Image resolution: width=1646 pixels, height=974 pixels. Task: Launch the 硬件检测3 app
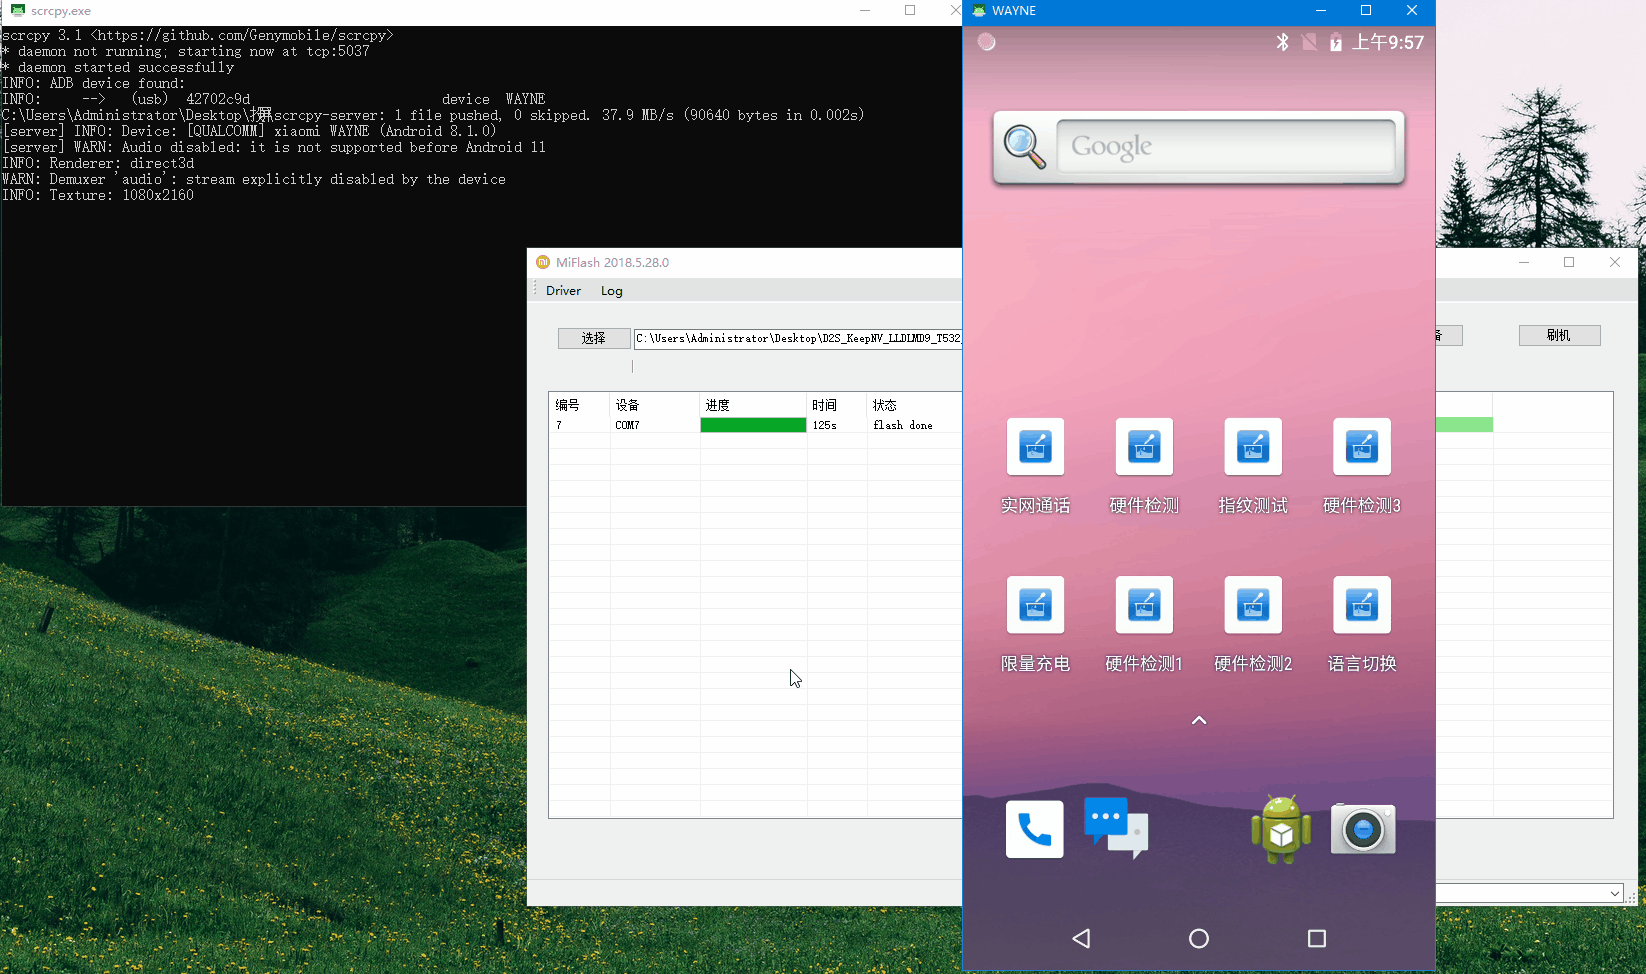1362,447
